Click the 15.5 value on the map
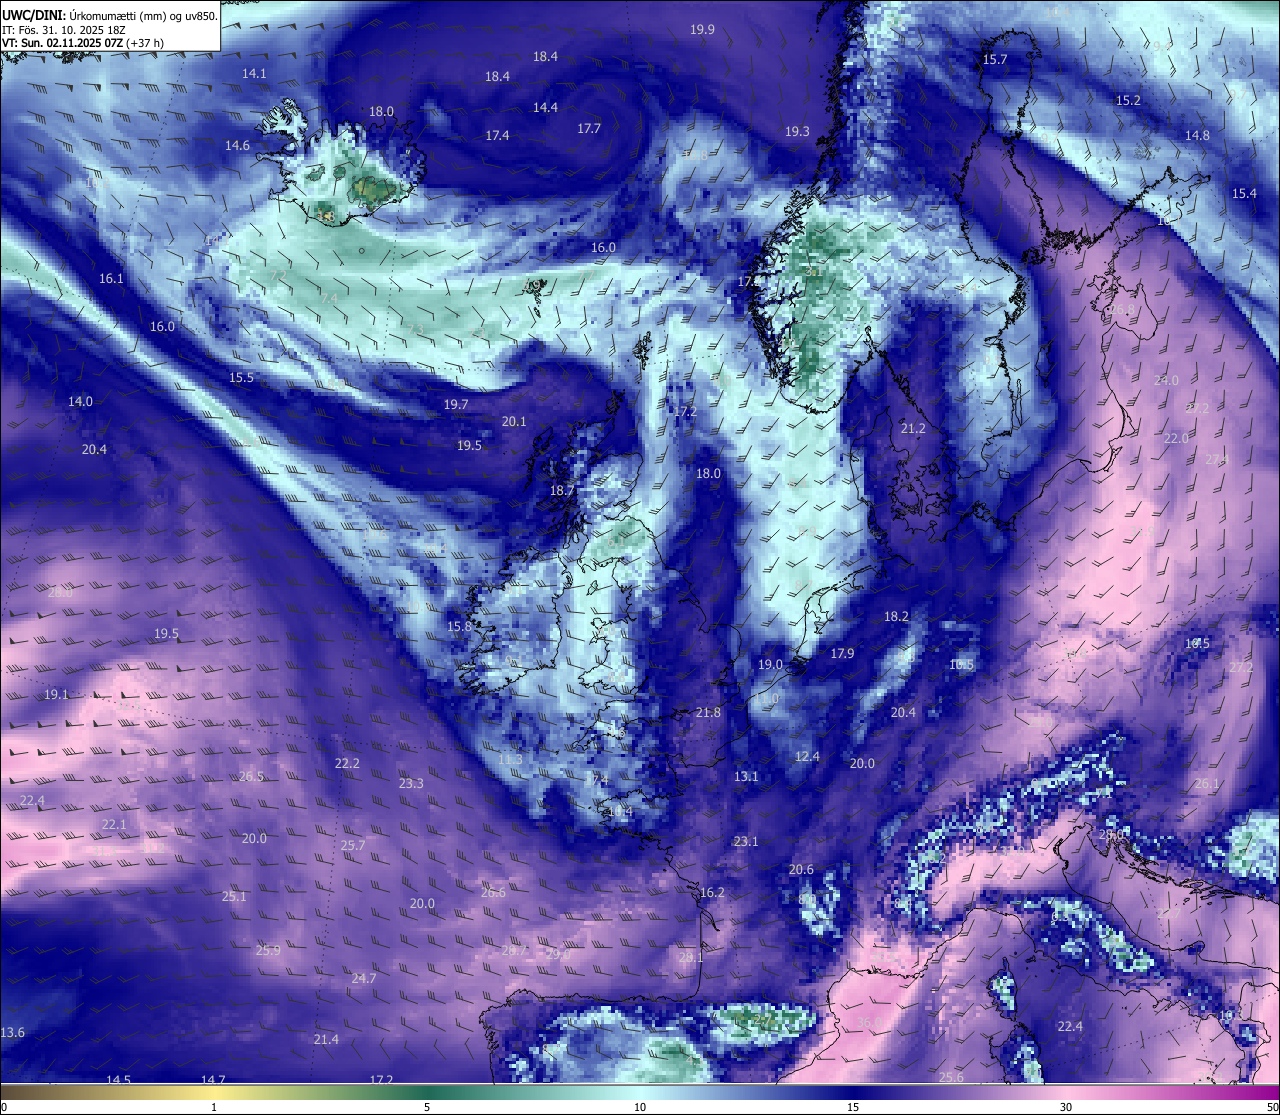This screenshot has width=1280, height=1115. [241, 378]
